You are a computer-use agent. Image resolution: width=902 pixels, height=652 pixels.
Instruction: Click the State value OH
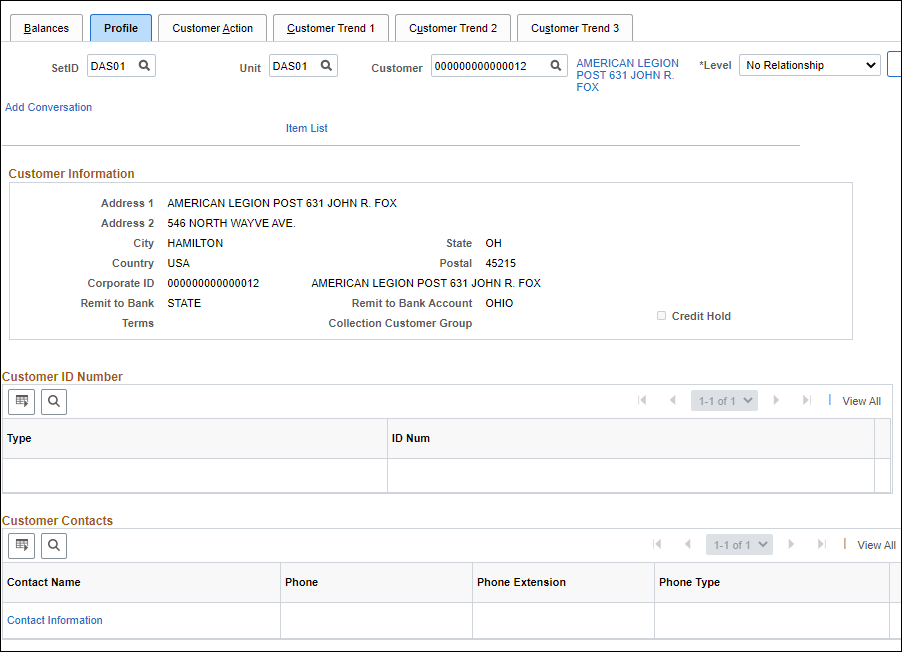(494, 243)
